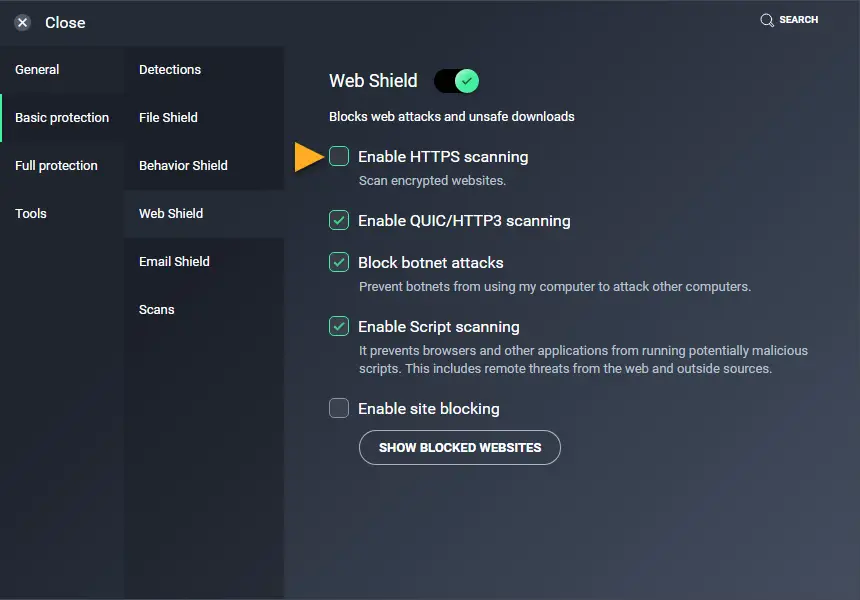Click the SEARCH label text

(799, 20)
